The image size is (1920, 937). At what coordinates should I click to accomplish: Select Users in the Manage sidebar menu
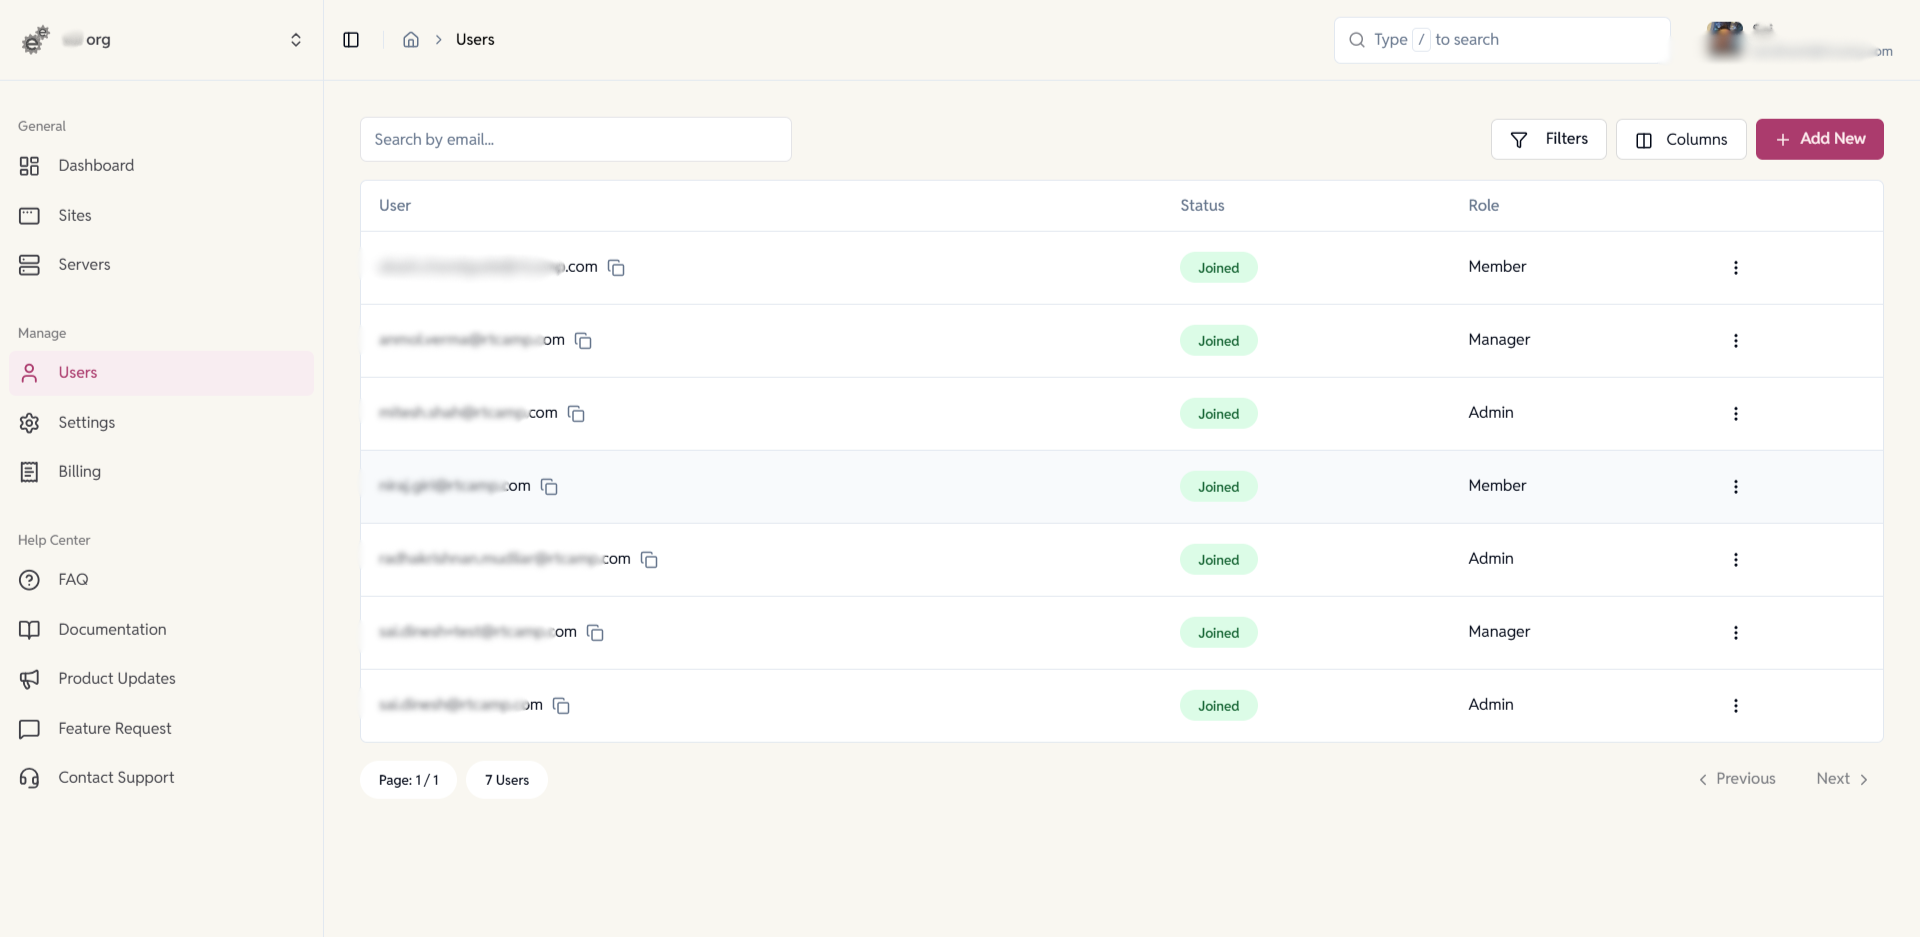pyautogui.click(x=77, y=372)
